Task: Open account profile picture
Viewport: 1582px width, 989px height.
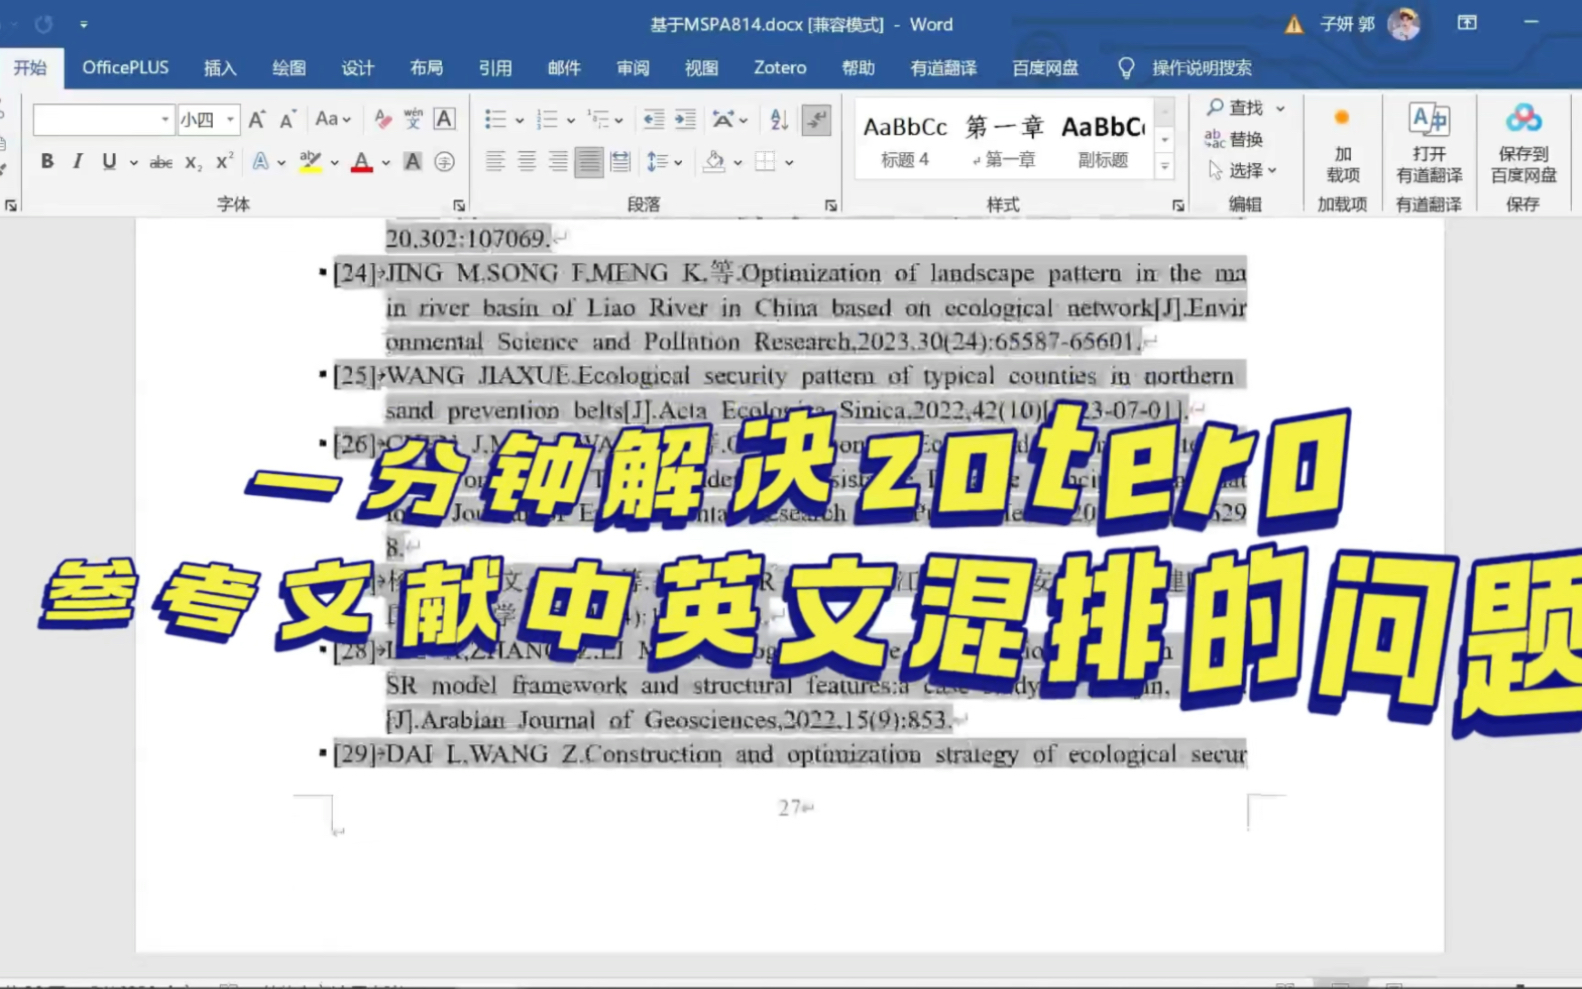Action: click(1404, 23)
